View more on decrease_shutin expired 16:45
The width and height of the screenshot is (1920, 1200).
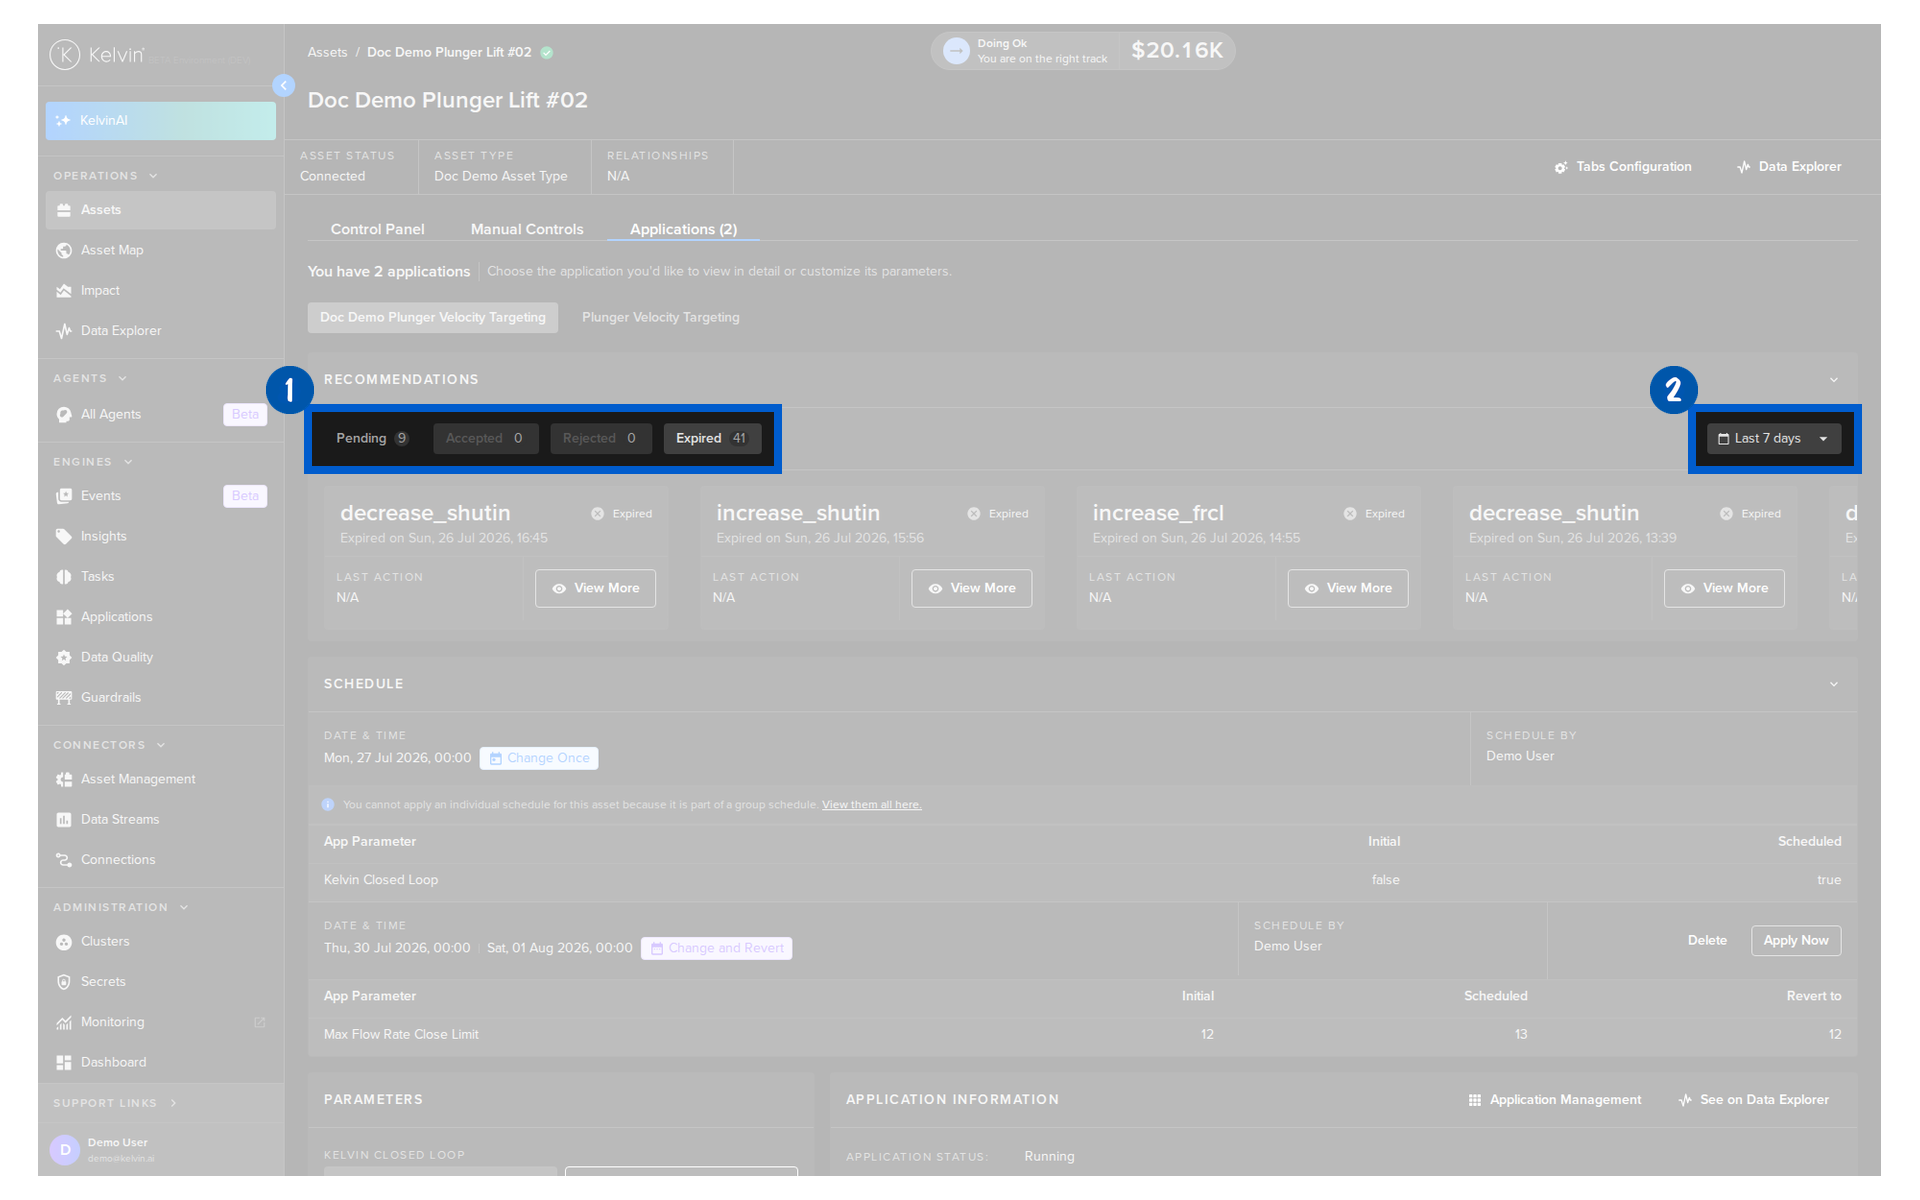pyautogui.click(x=596, y=588)
